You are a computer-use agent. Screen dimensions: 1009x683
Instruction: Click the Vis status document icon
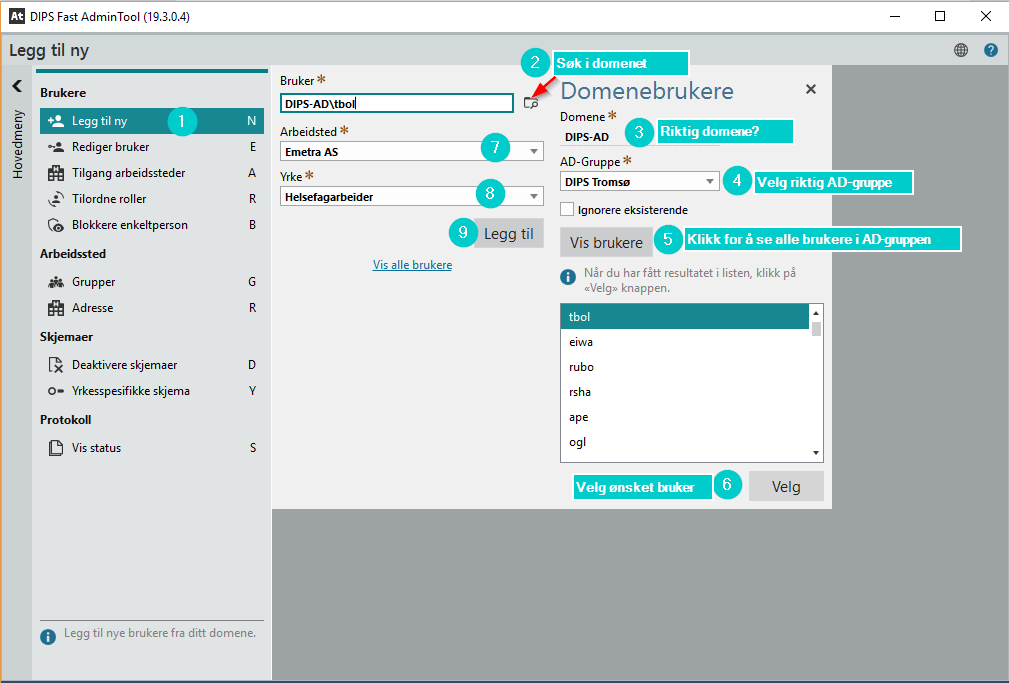tap(56, 448)
